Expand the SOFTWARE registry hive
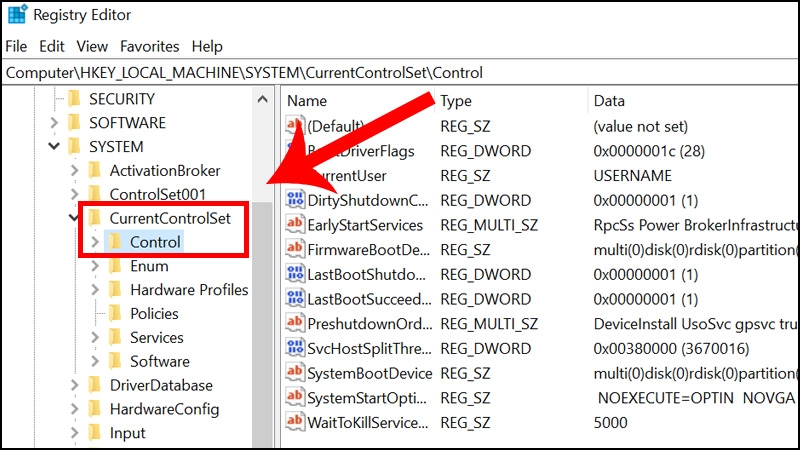This screenshot has width=800, height=450. tap(54, 122)
